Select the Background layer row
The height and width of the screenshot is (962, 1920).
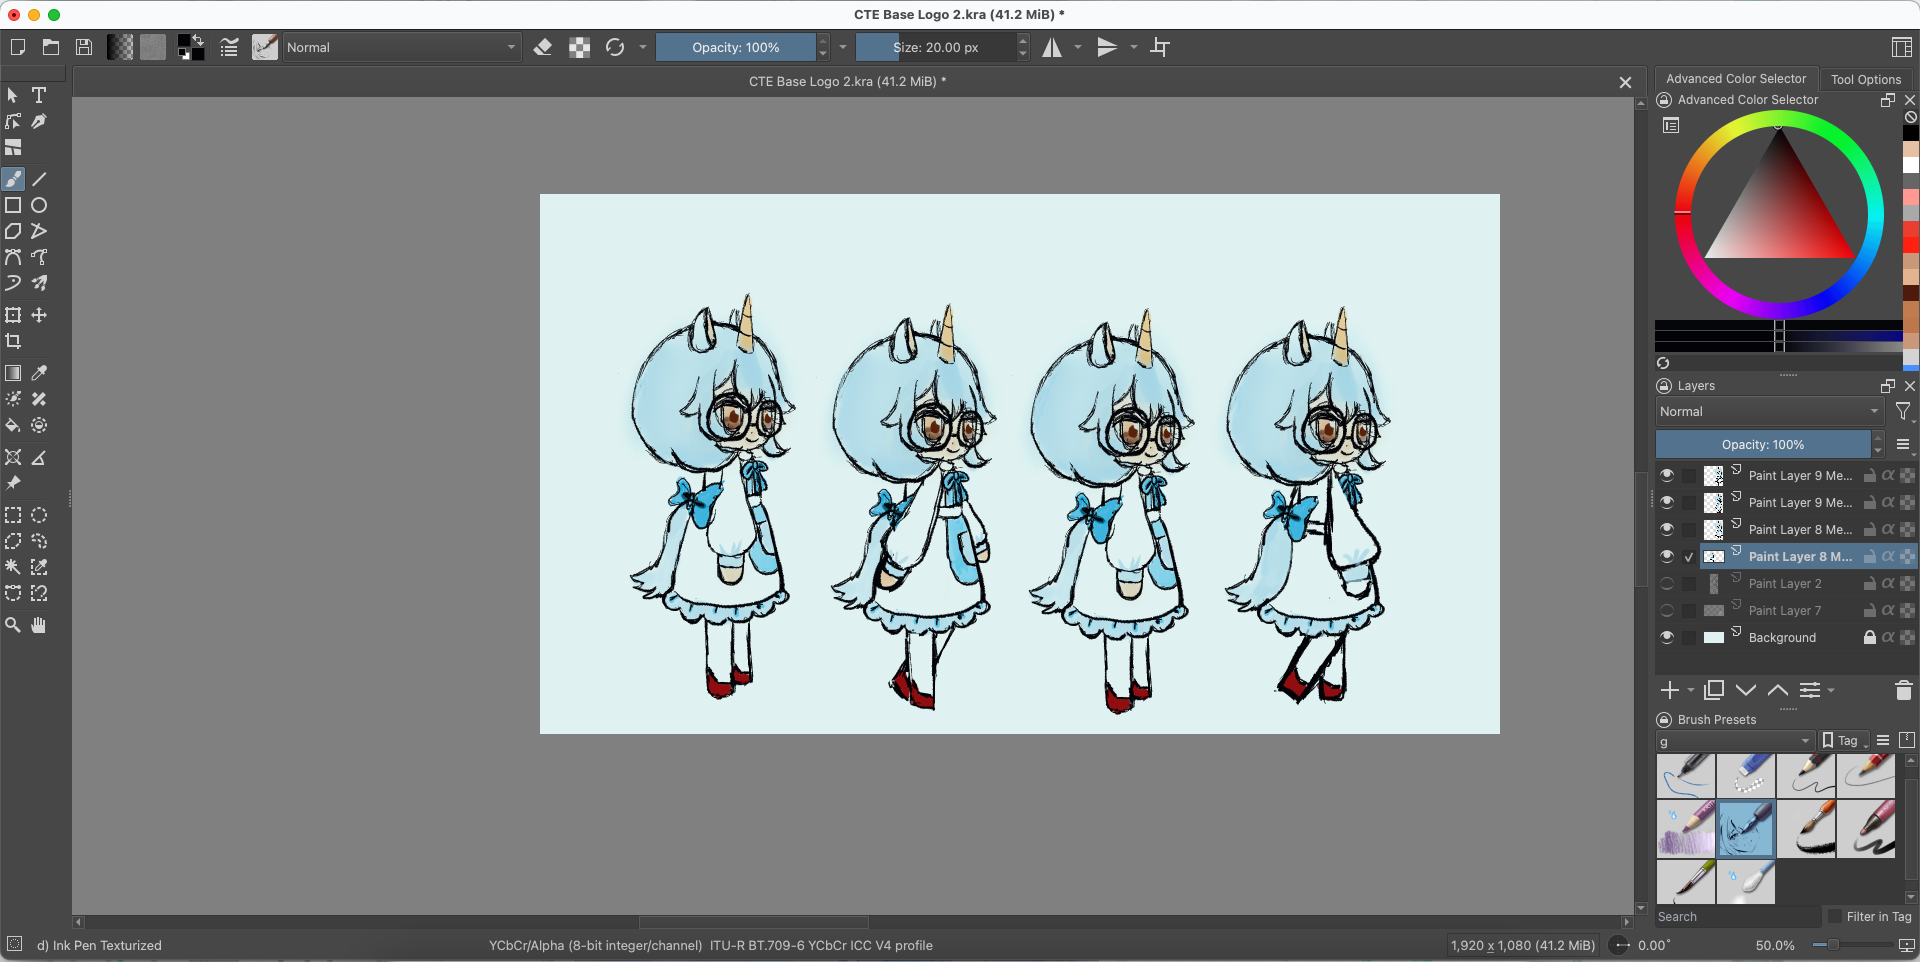point(1785,637)
